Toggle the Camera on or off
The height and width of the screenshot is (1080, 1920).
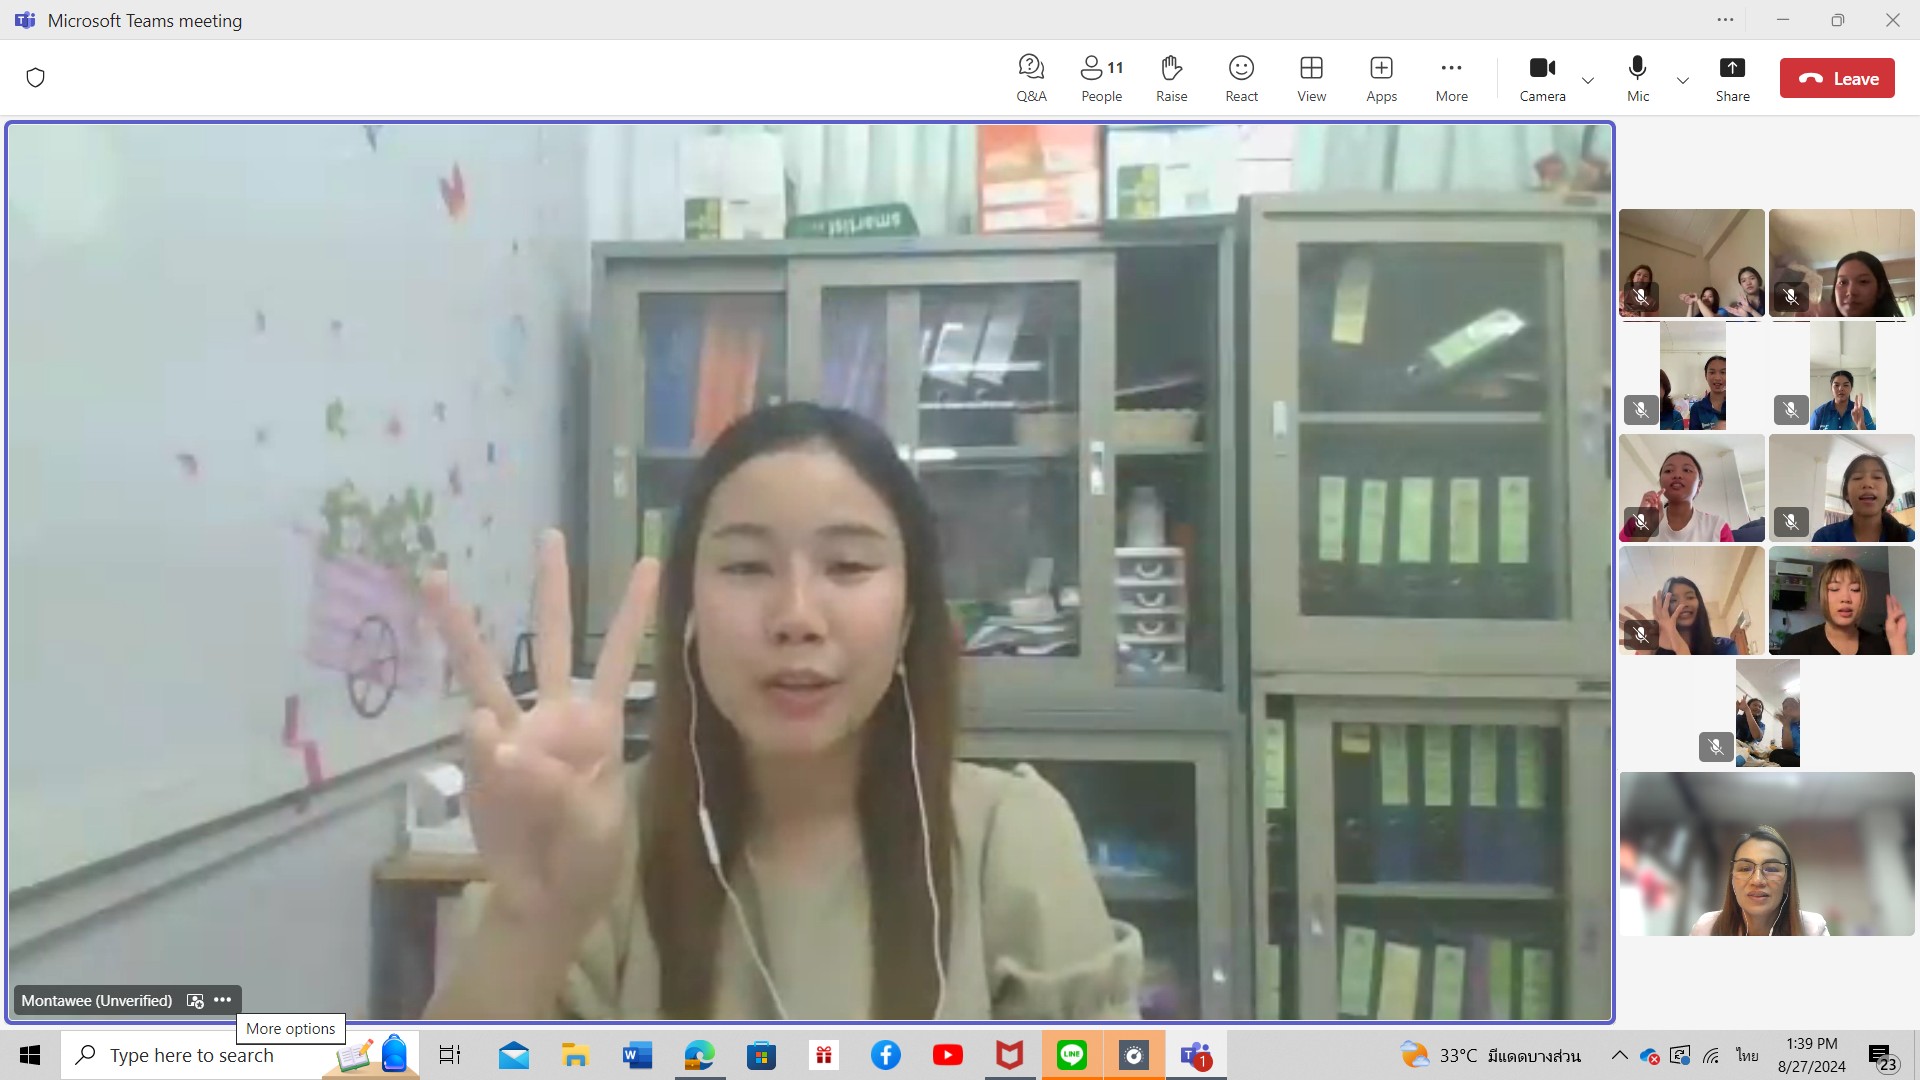(1542, 78)
